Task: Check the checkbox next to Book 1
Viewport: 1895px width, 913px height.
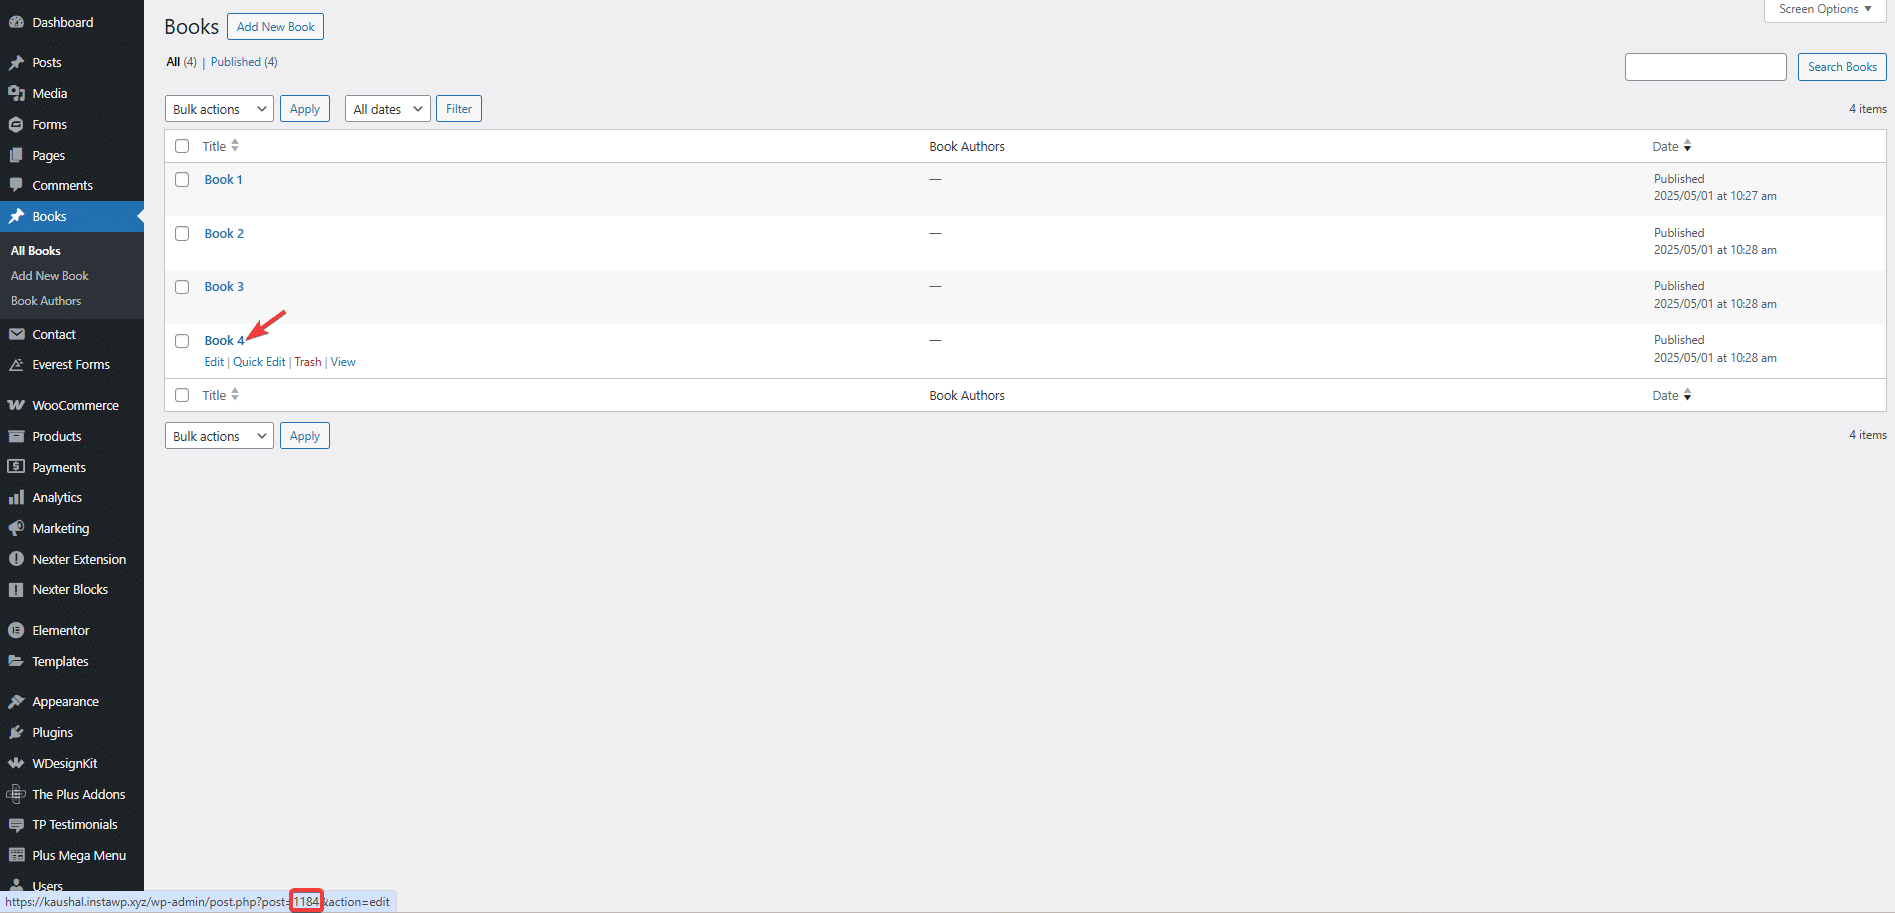Action: (182, 179)
